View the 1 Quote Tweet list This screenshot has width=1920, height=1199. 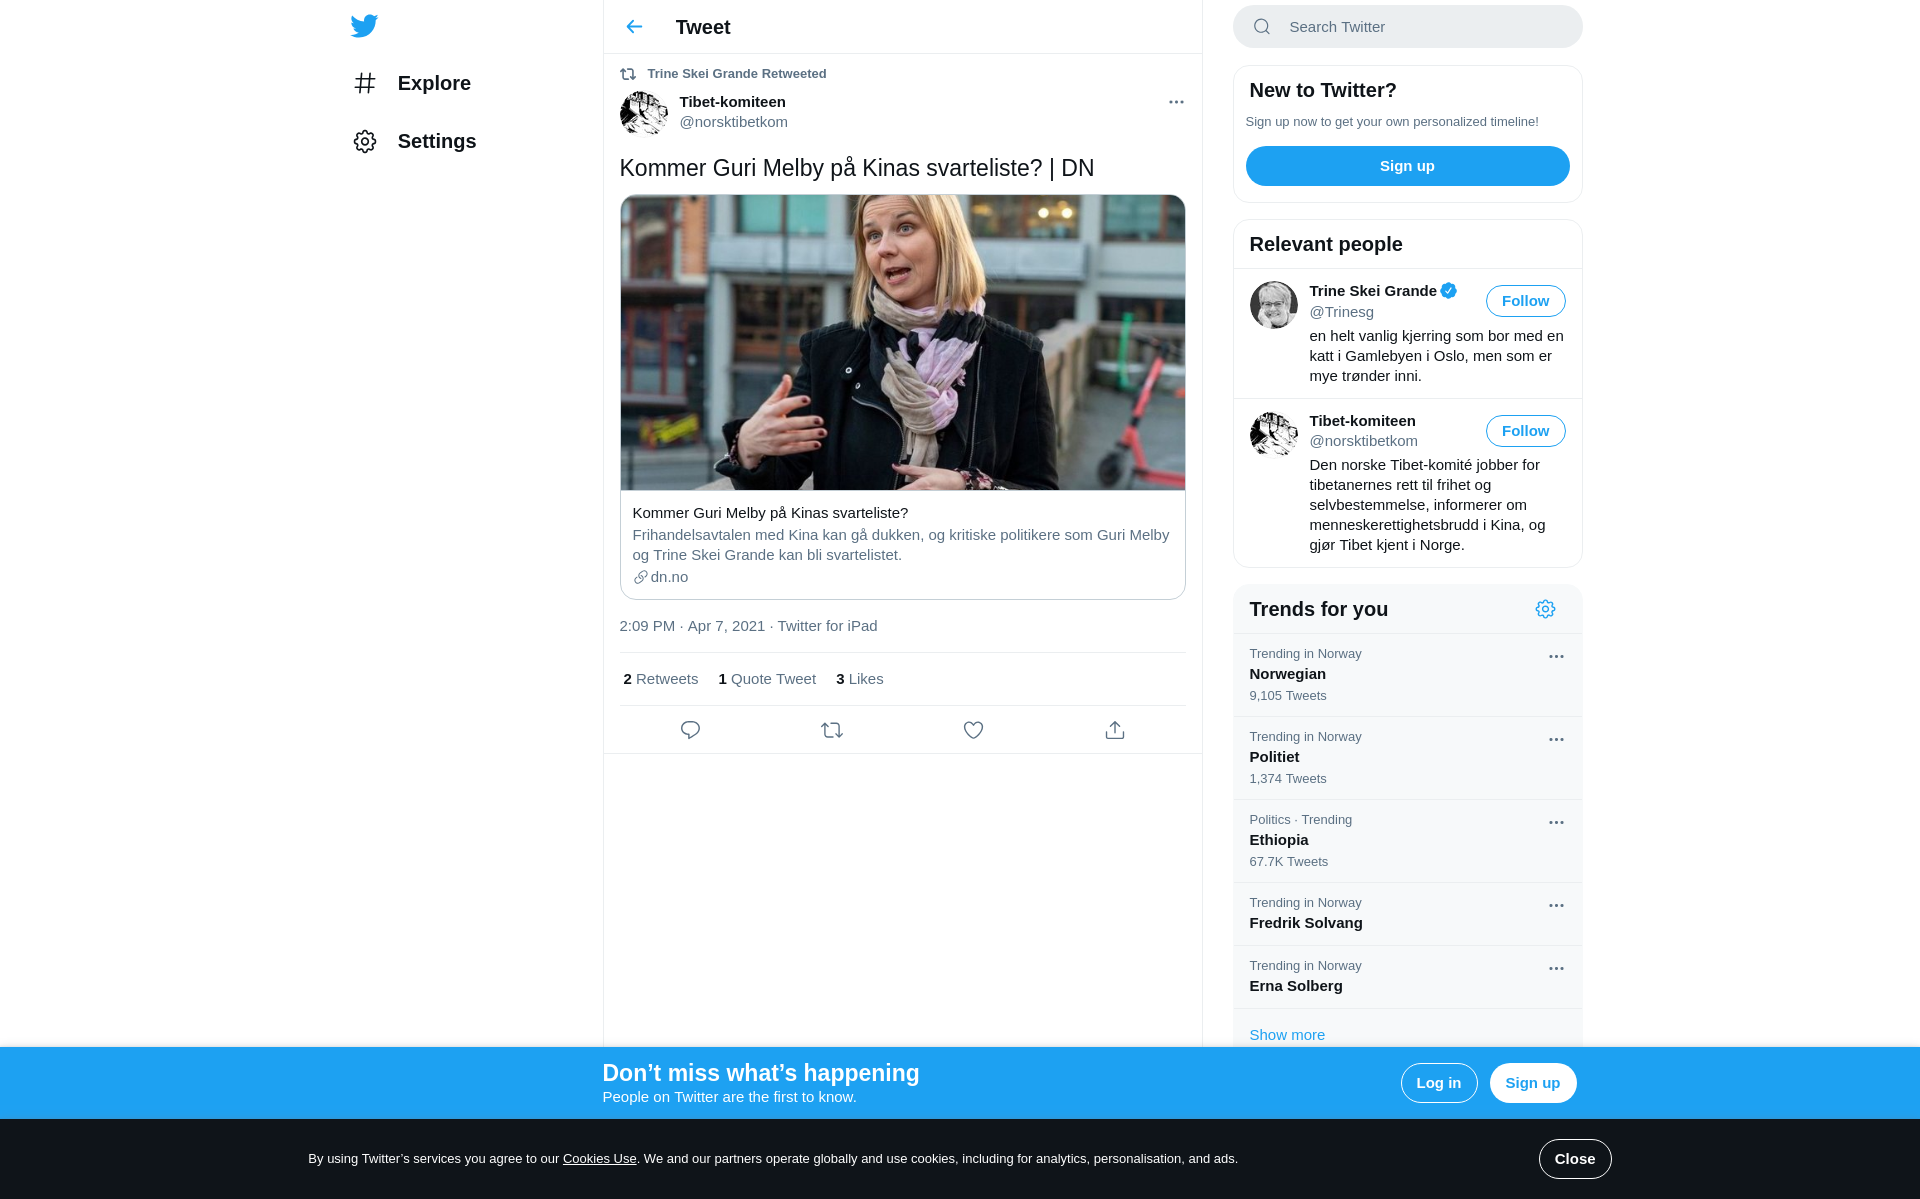click(767, 679)
